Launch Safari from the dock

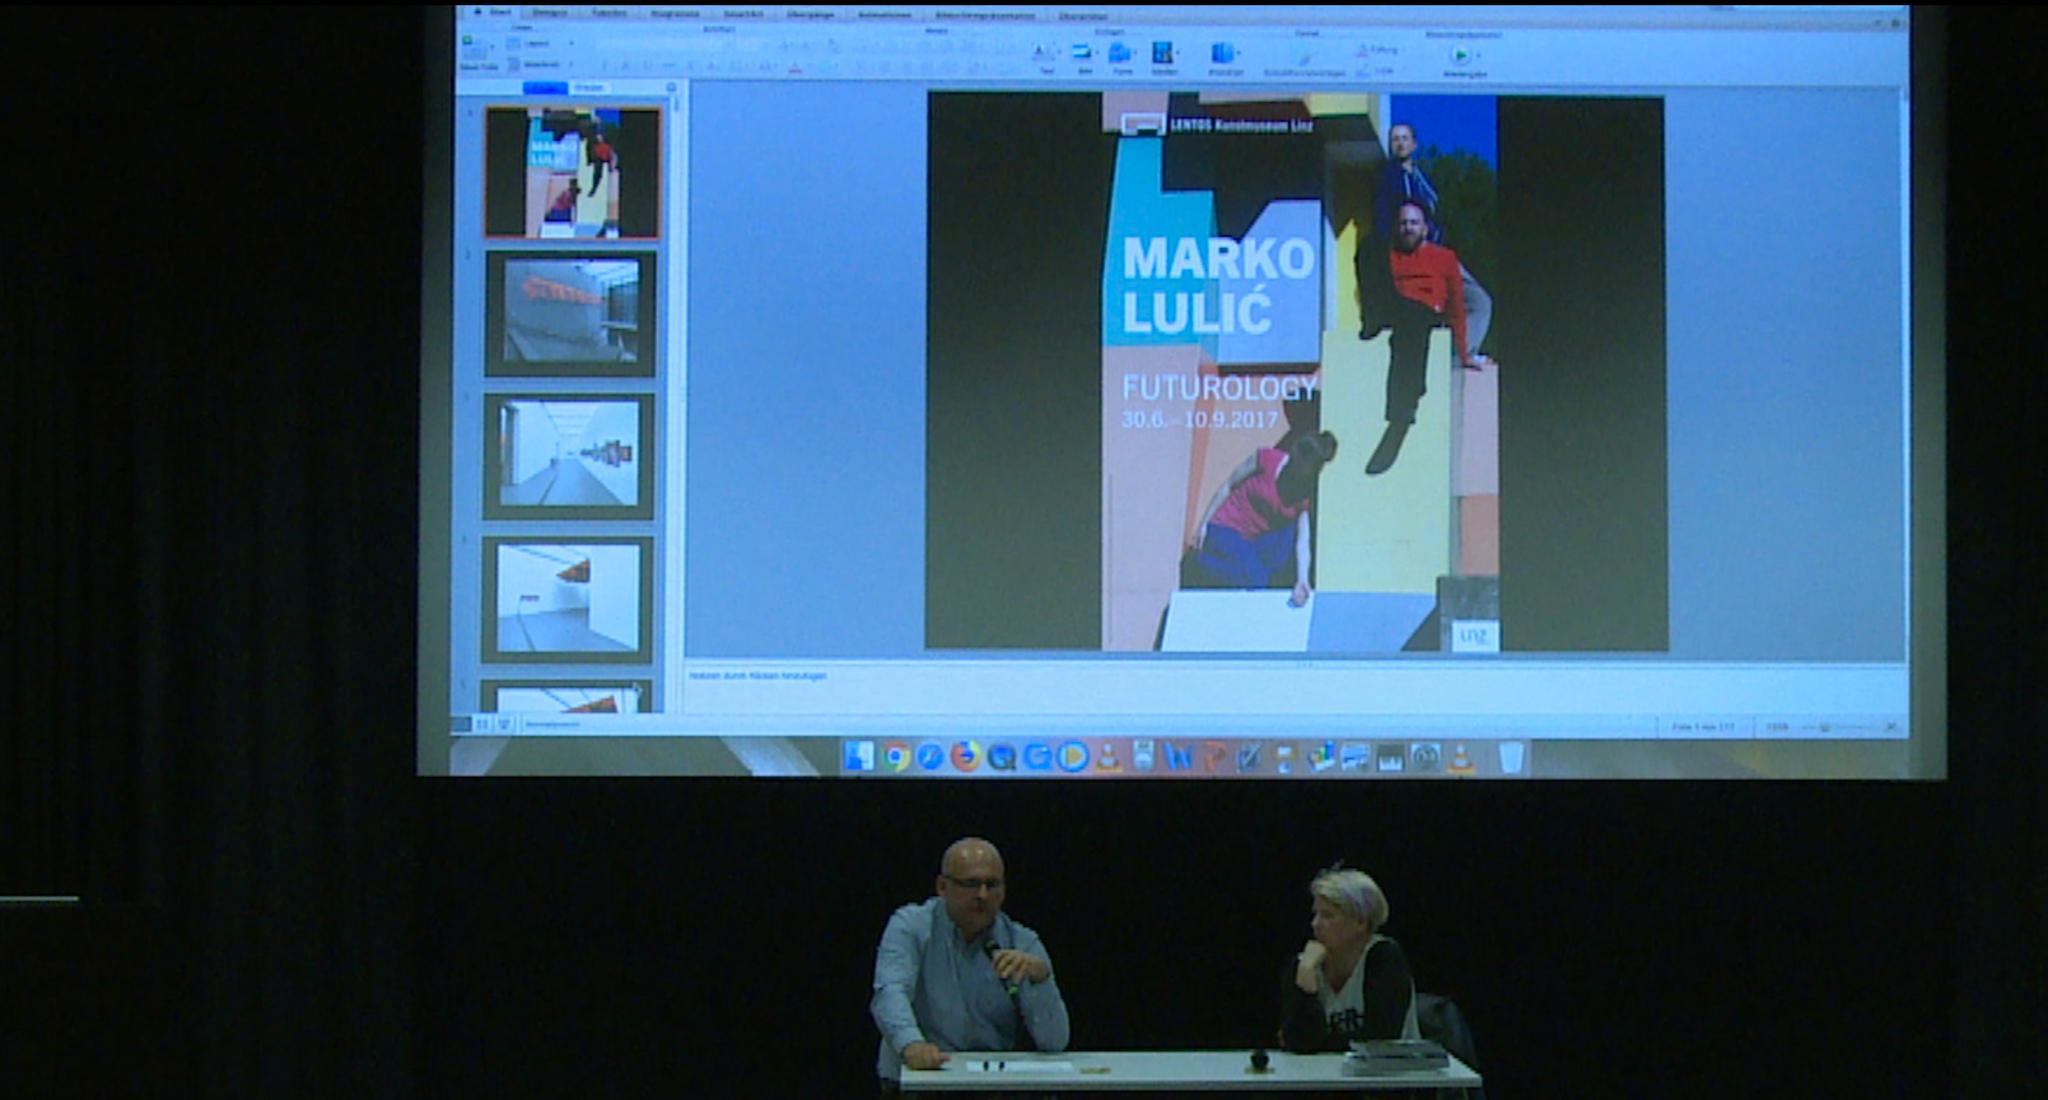[x=930, y=757]
